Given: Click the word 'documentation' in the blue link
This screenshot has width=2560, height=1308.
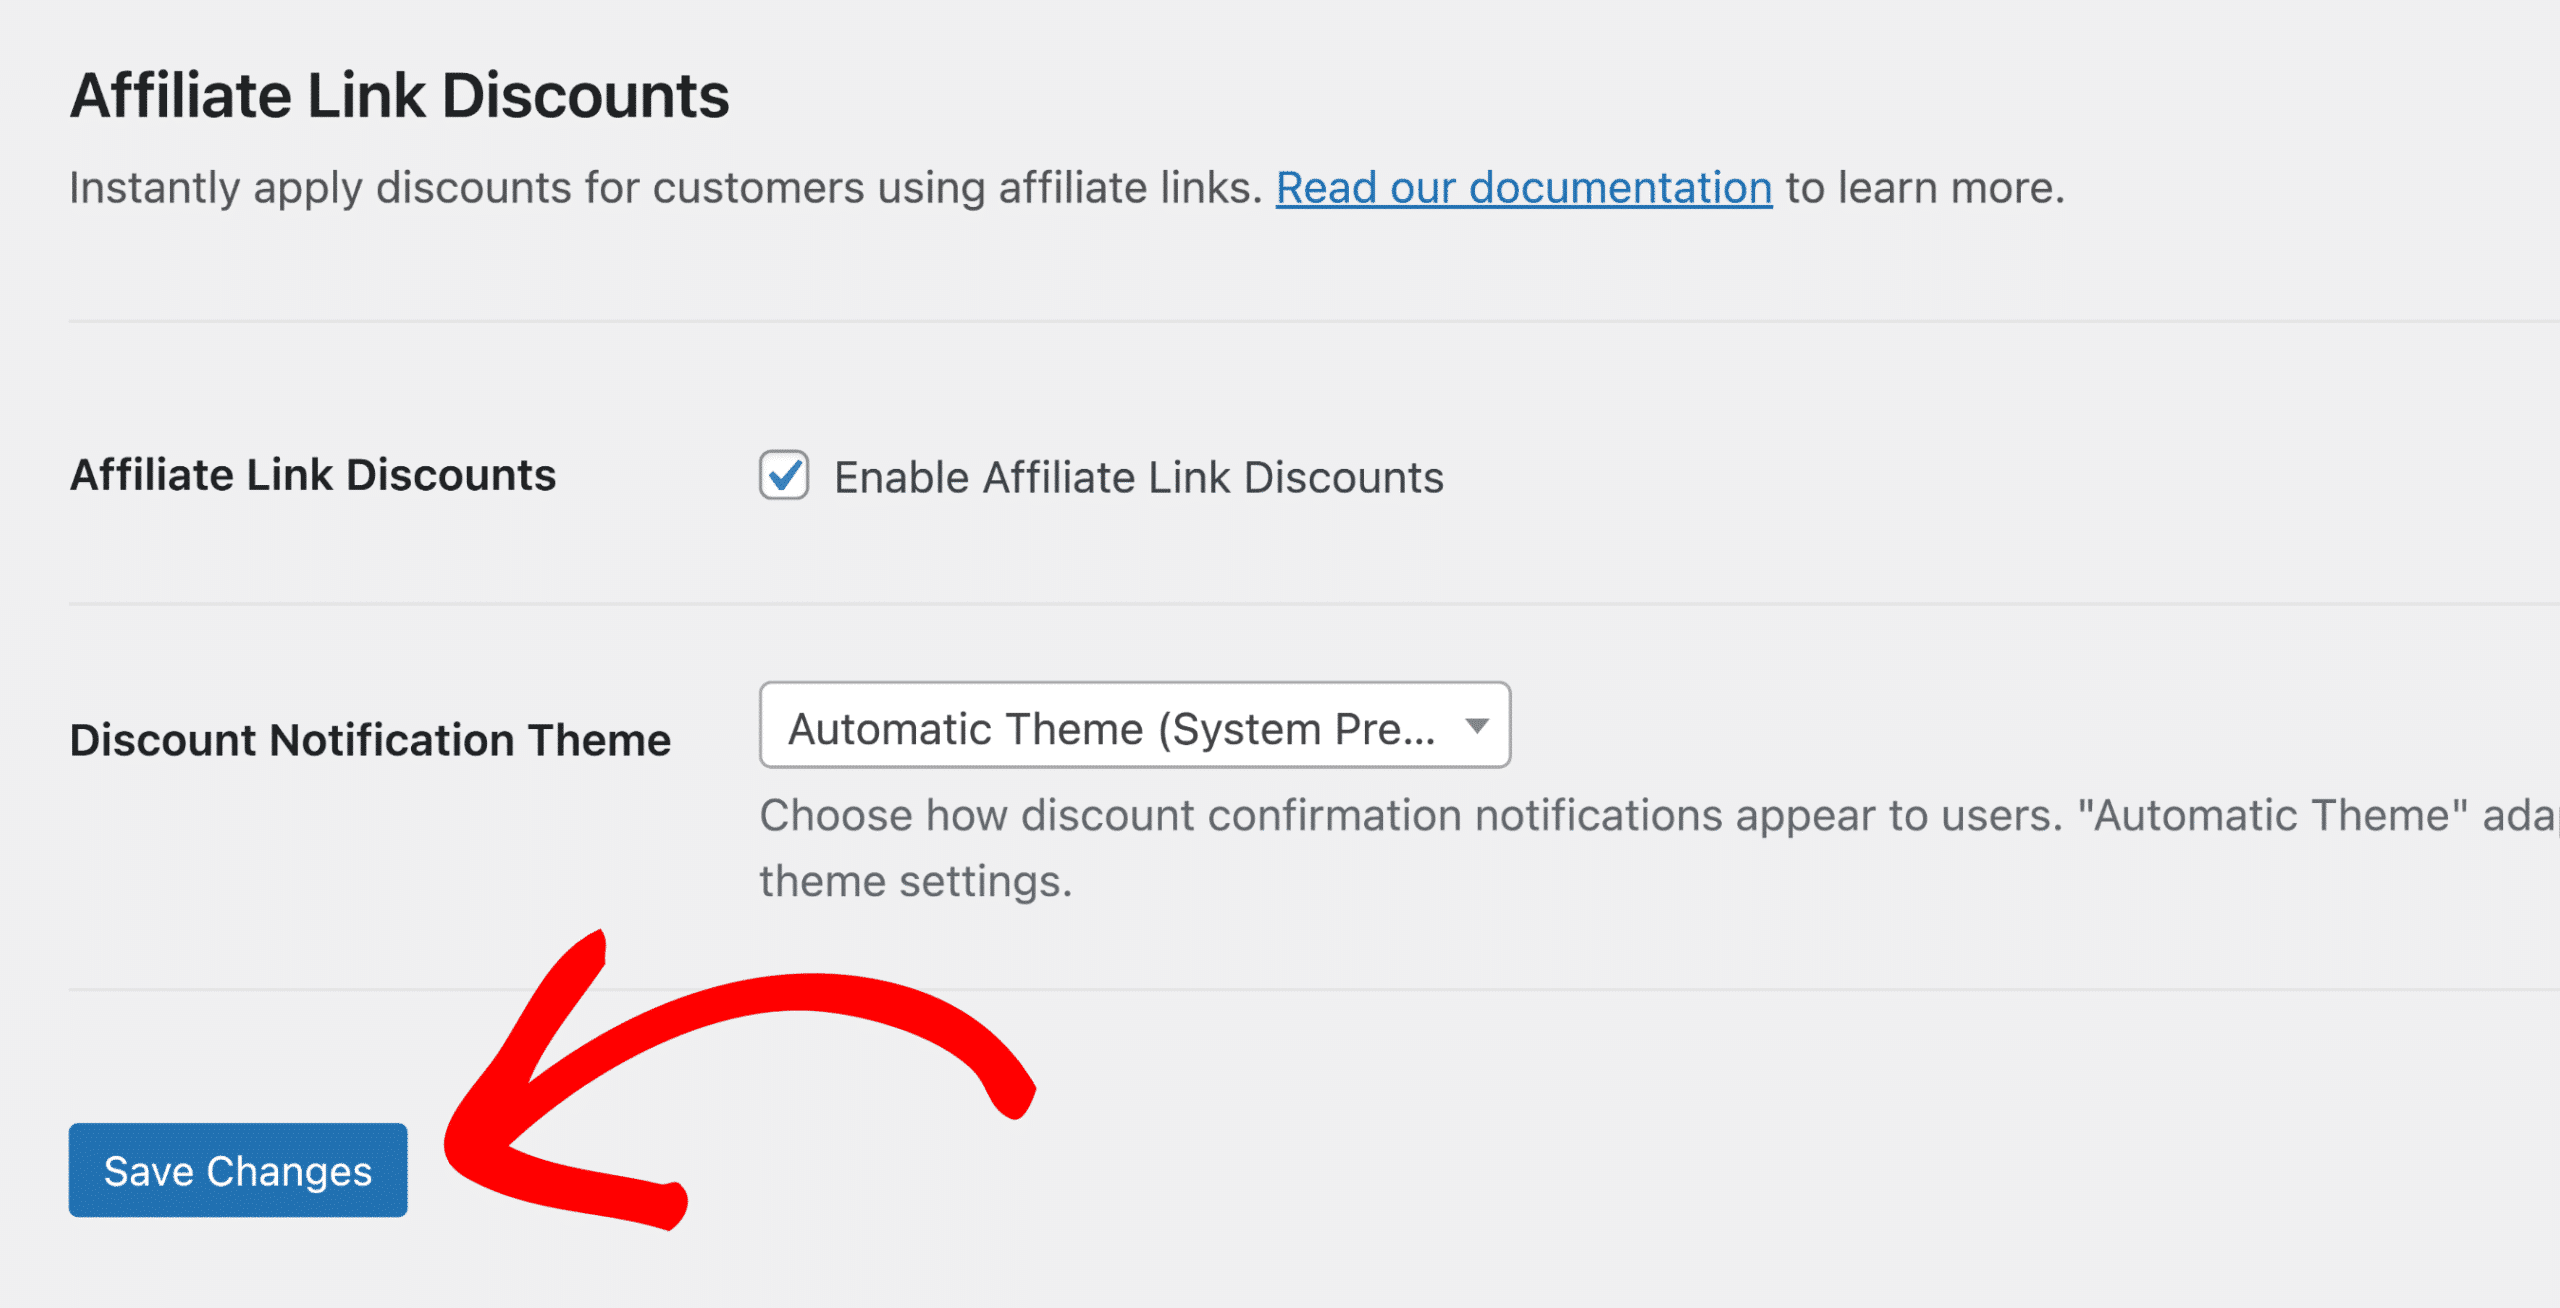Looking at the screenshot, I should point(1621,187).
